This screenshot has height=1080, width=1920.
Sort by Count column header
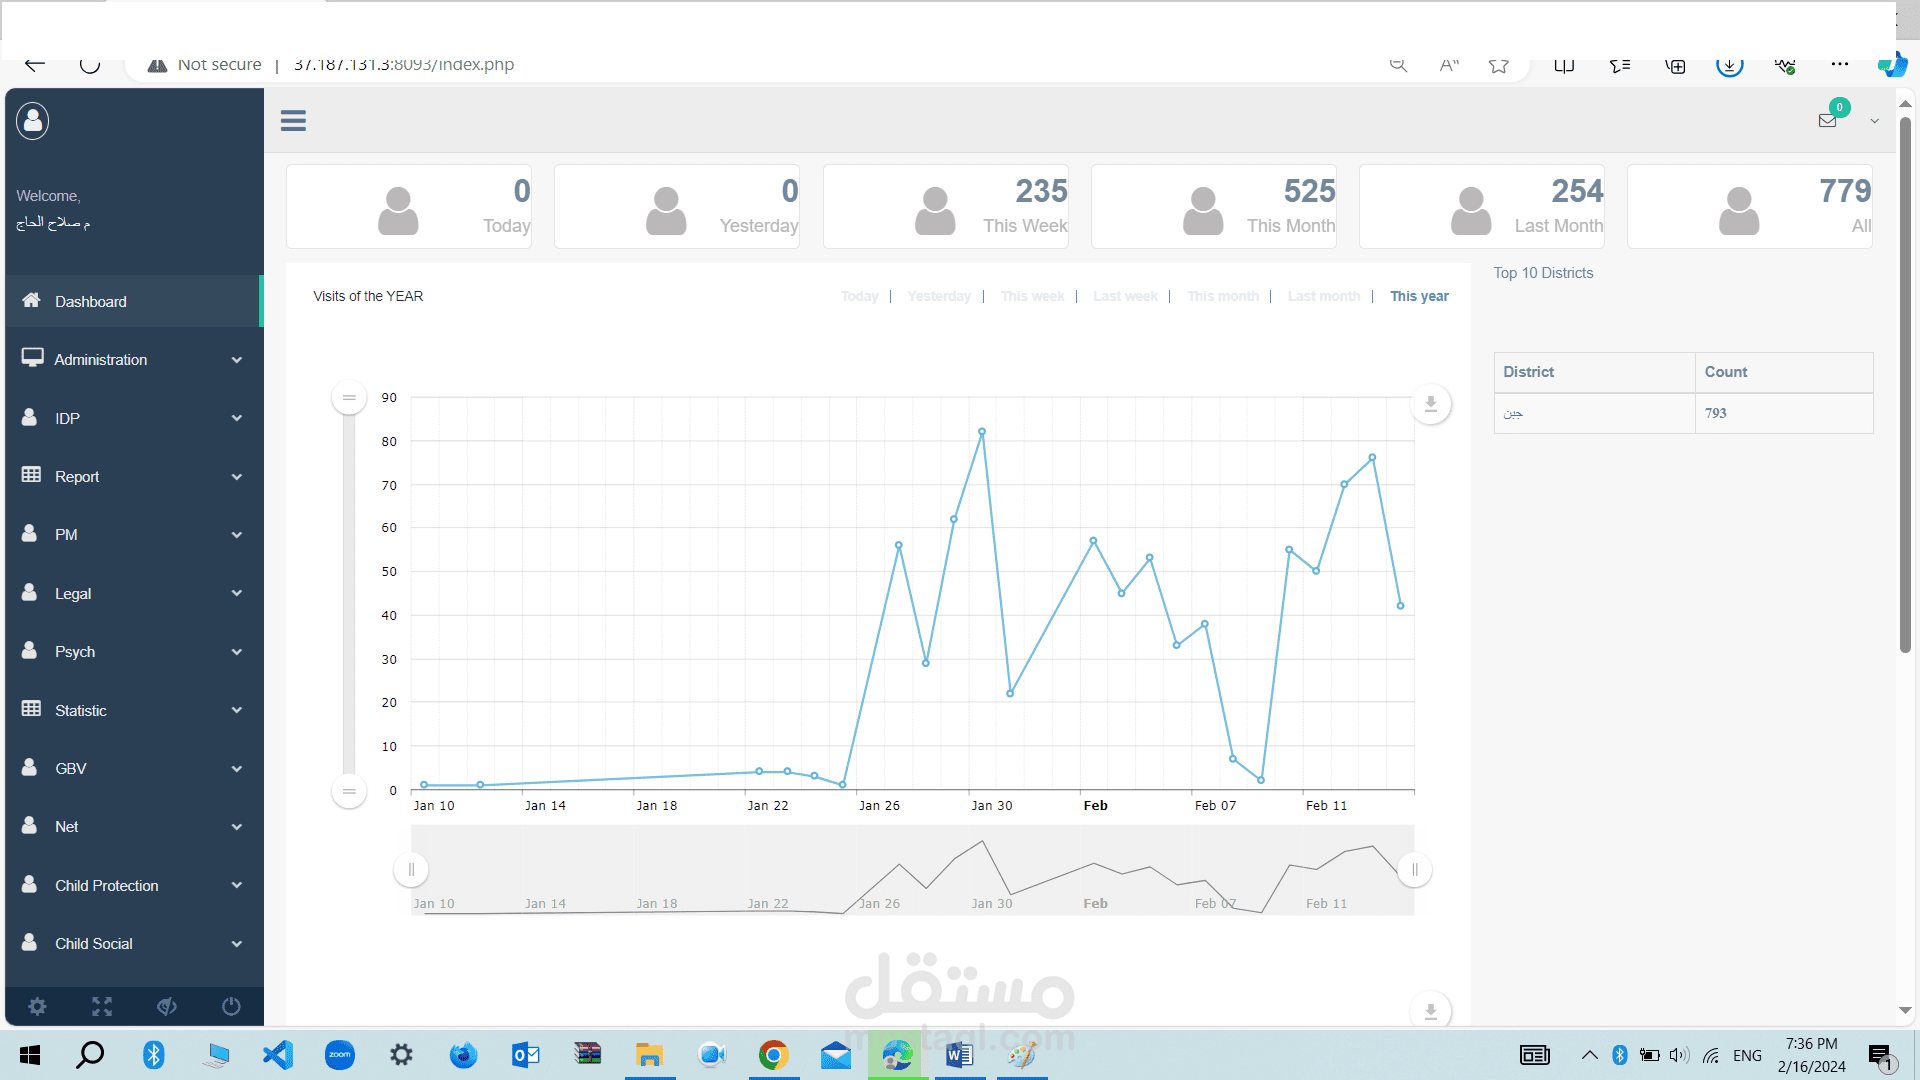pos(1784,372)
